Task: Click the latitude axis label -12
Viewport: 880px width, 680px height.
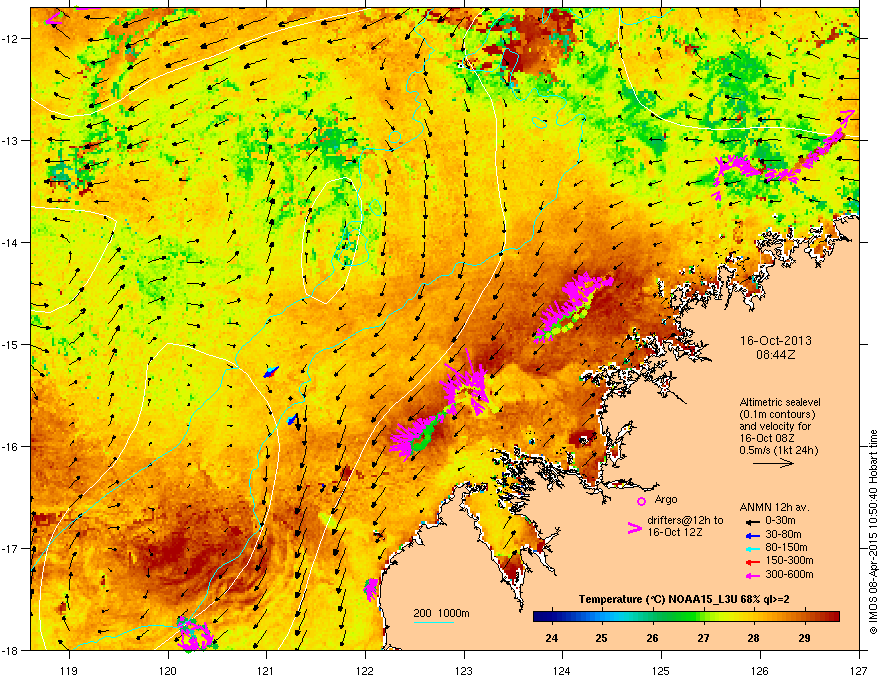Action: [x=11, y=39]
